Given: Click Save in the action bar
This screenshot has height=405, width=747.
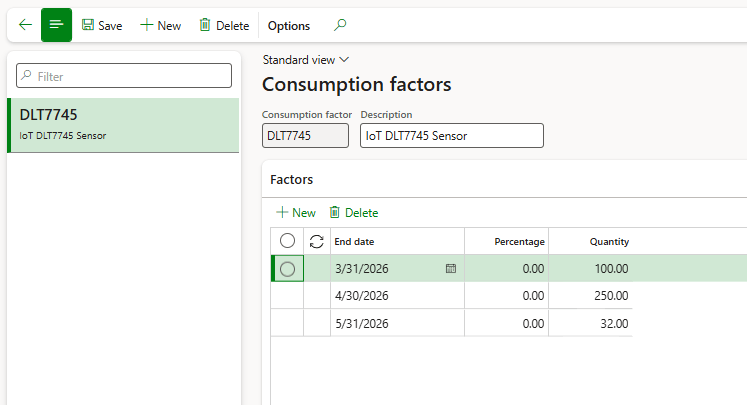Looking at the screenshot, I should click(101, 25).
